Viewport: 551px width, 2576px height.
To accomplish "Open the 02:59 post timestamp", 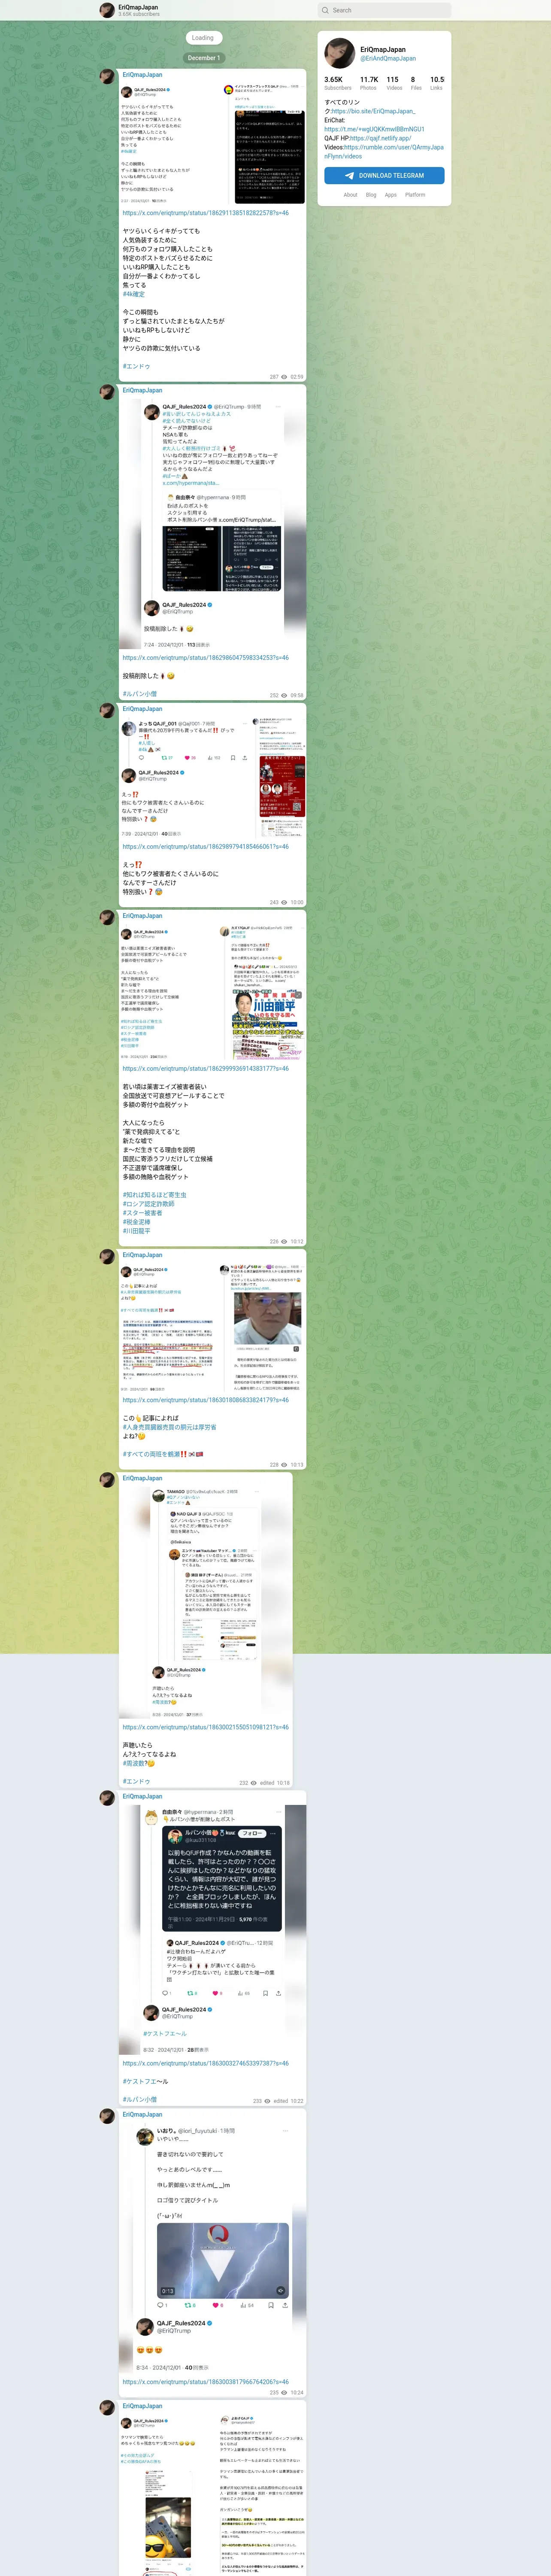I will [297, 377].
